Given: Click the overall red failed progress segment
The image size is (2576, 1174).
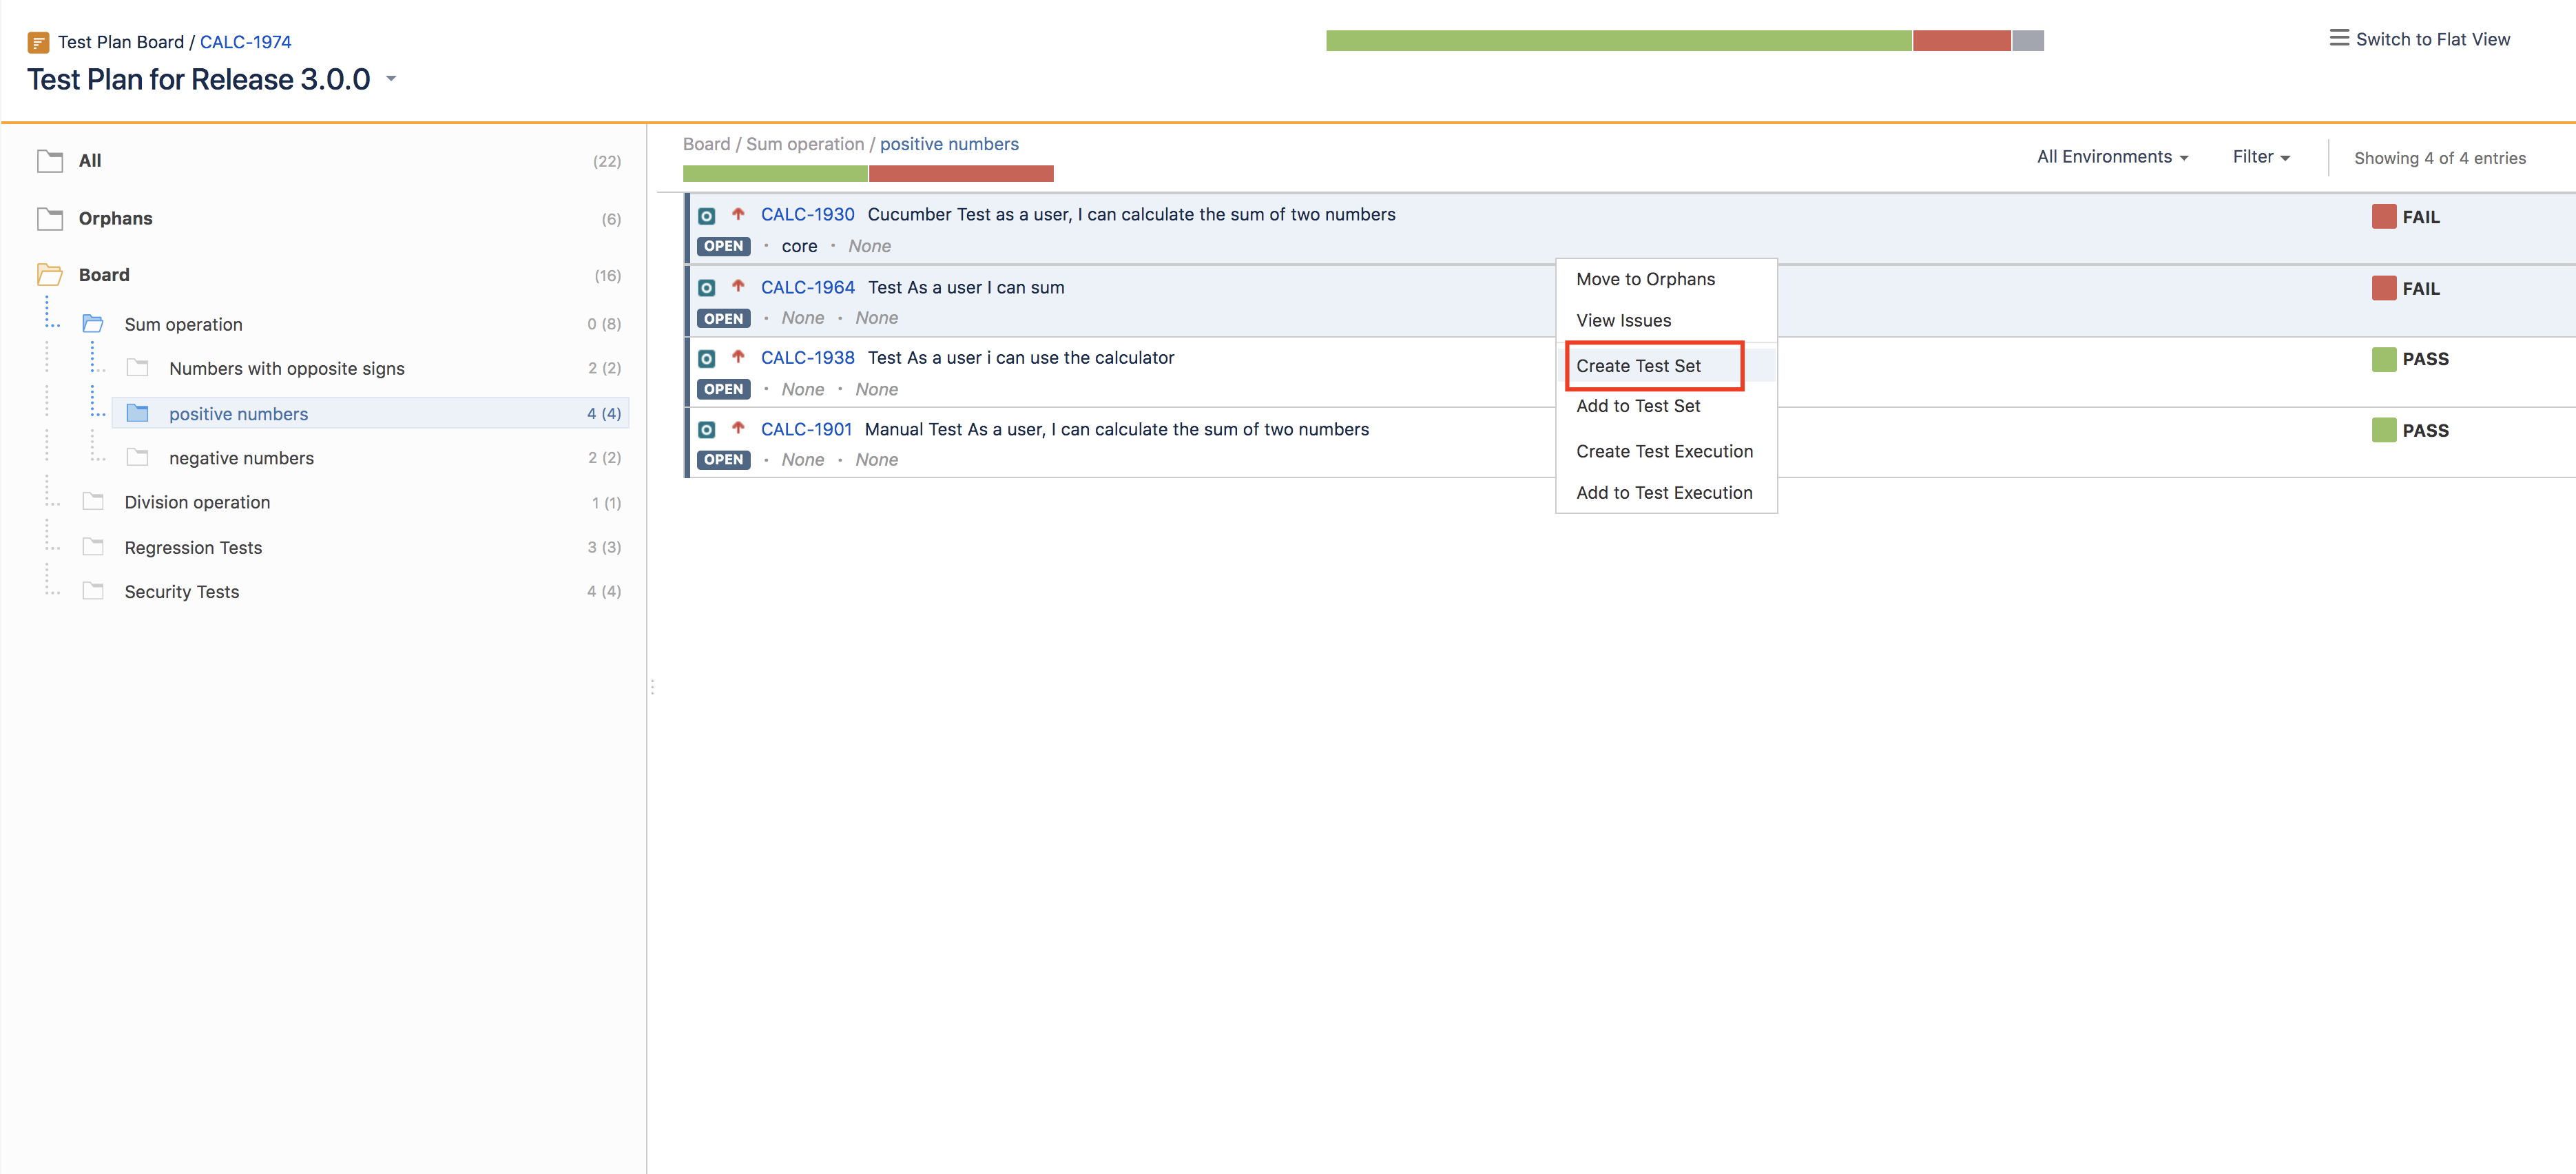Looking at the screenshot, I should tap(1961, 41).
